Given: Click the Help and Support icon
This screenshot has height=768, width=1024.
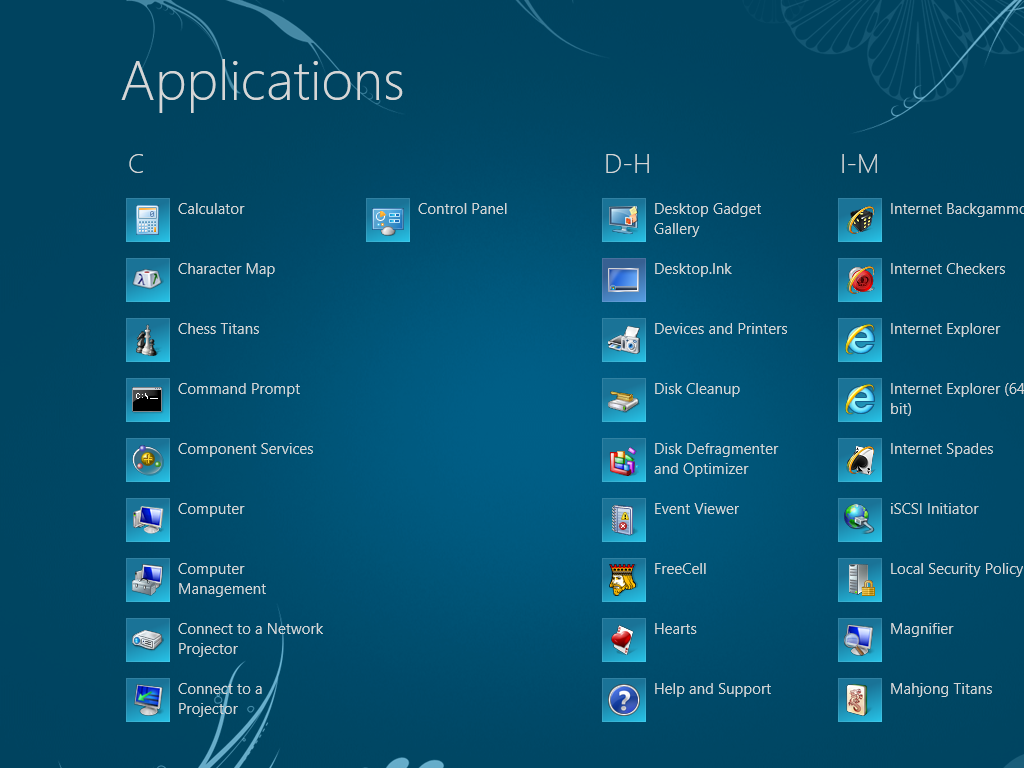Looking at the screenshot, I should click(x=624, y=700).
